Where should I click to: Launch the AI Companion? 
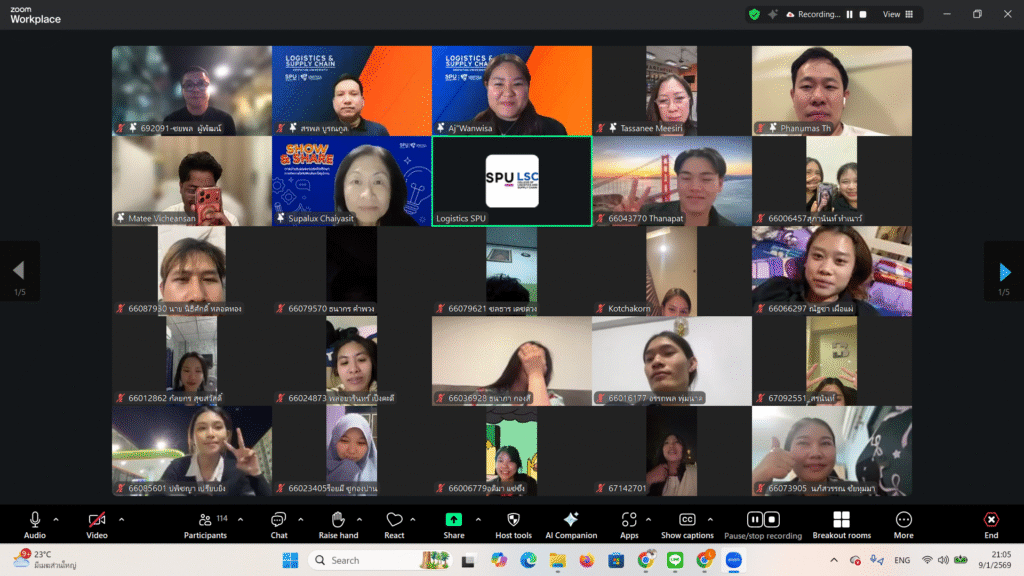tap(571, 524)
